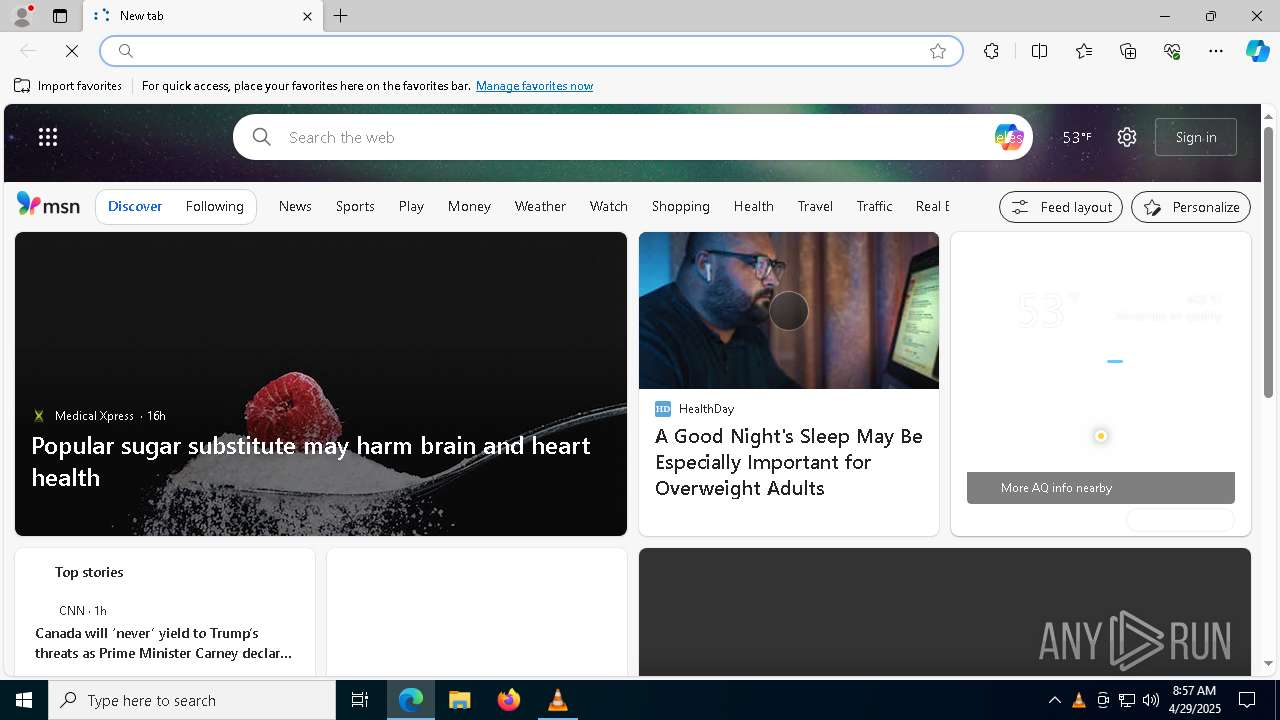Open VLC media player from taskbar

point(558,700)
